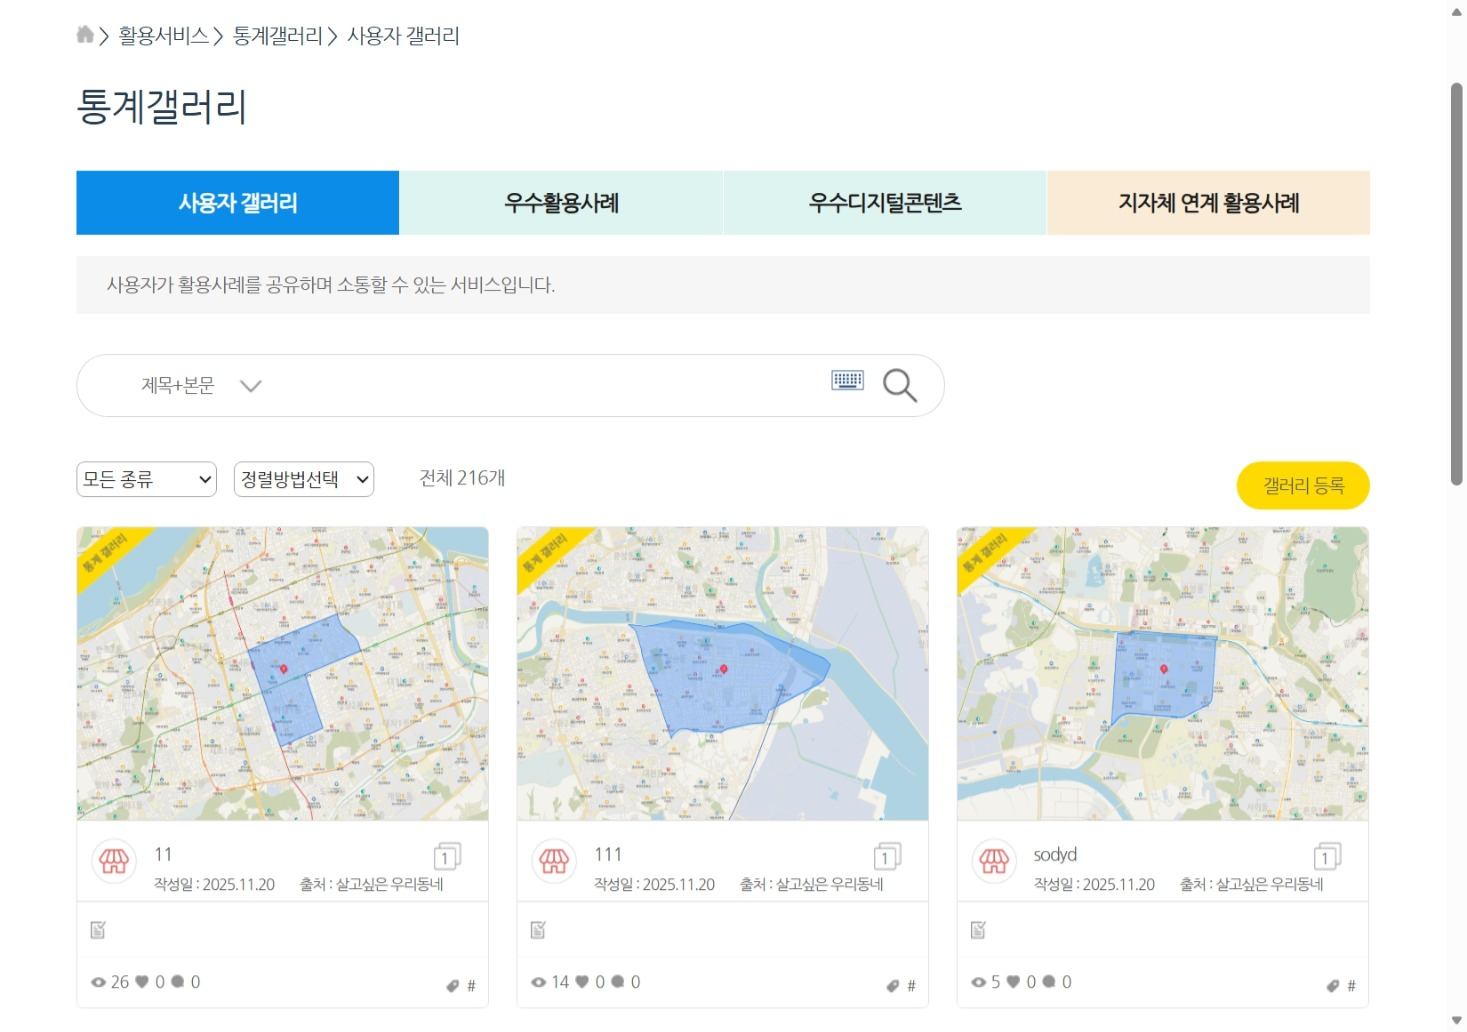Click the vertical page scrollbar thumb
The width and height of the screenshot is (1467, 1032).
(1457, 284)
